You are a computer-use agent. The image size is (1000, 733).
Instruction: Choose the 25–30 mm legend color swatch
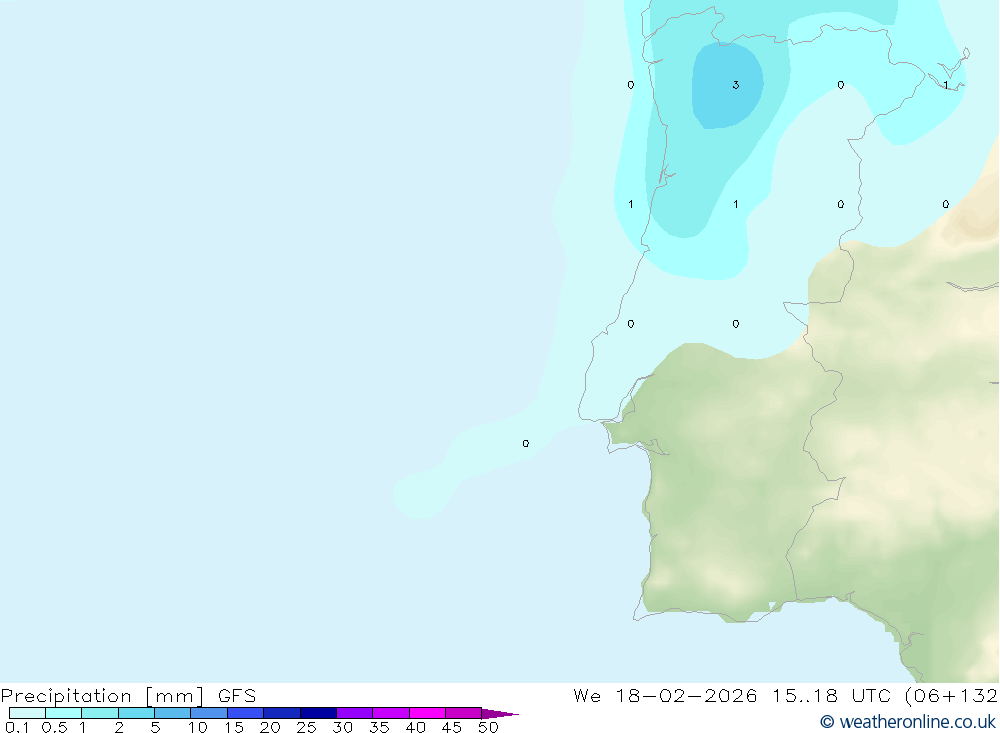[x=318, y=713]
